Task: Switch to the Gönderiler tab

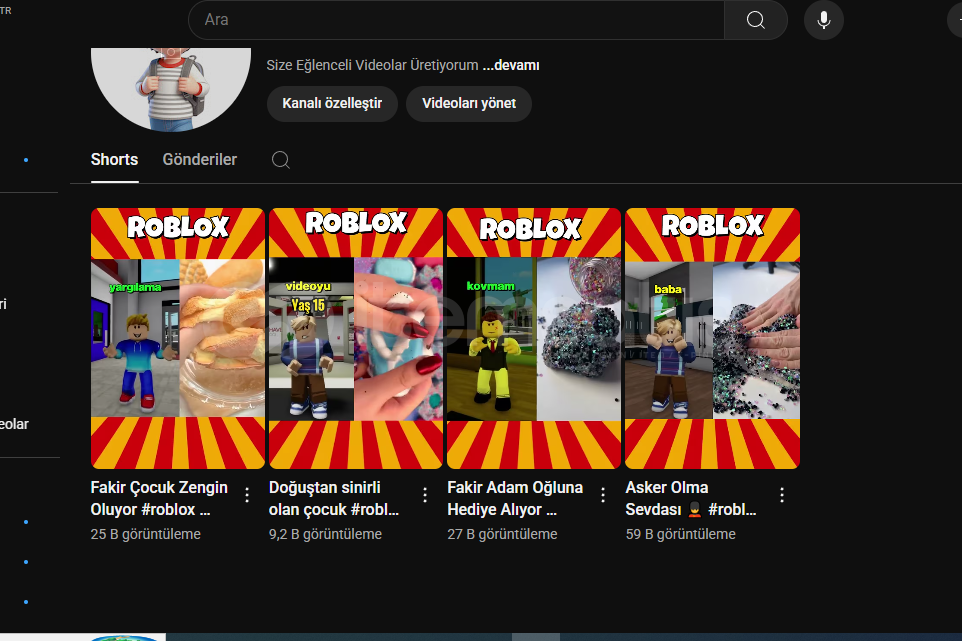Action: pyautogui.click(x=199, y=159)
